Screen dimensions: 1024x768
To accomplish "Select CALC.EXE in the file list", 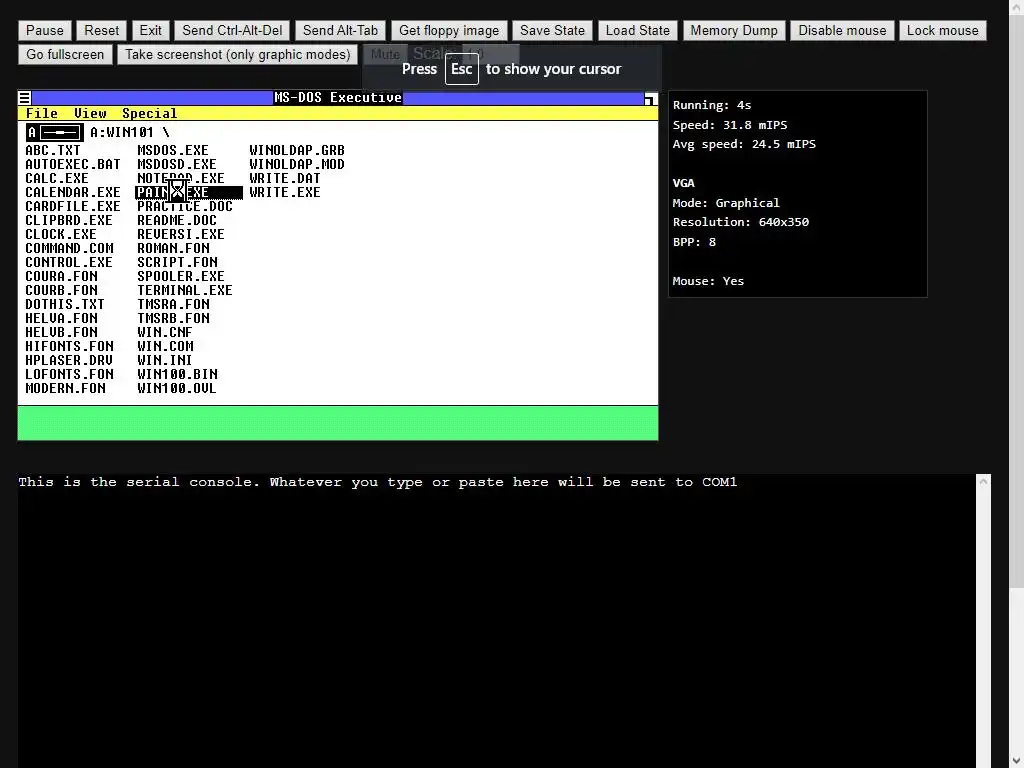I will click(57, 178).
